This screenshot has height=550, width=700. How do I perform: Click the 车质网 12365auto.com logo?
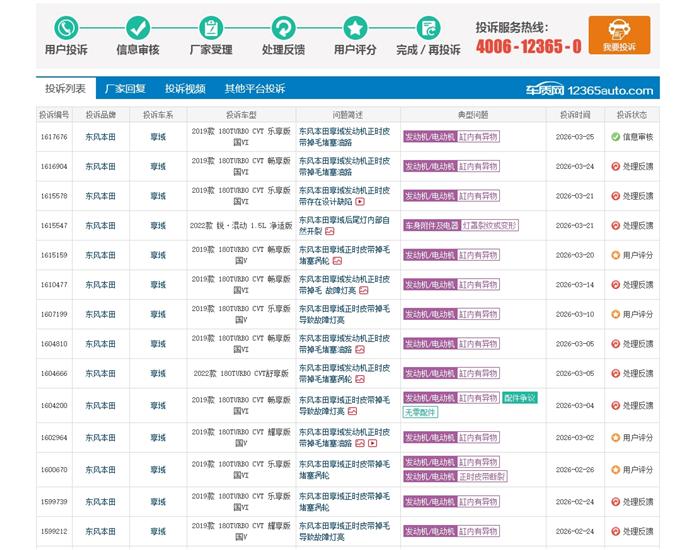coord(591,90)
